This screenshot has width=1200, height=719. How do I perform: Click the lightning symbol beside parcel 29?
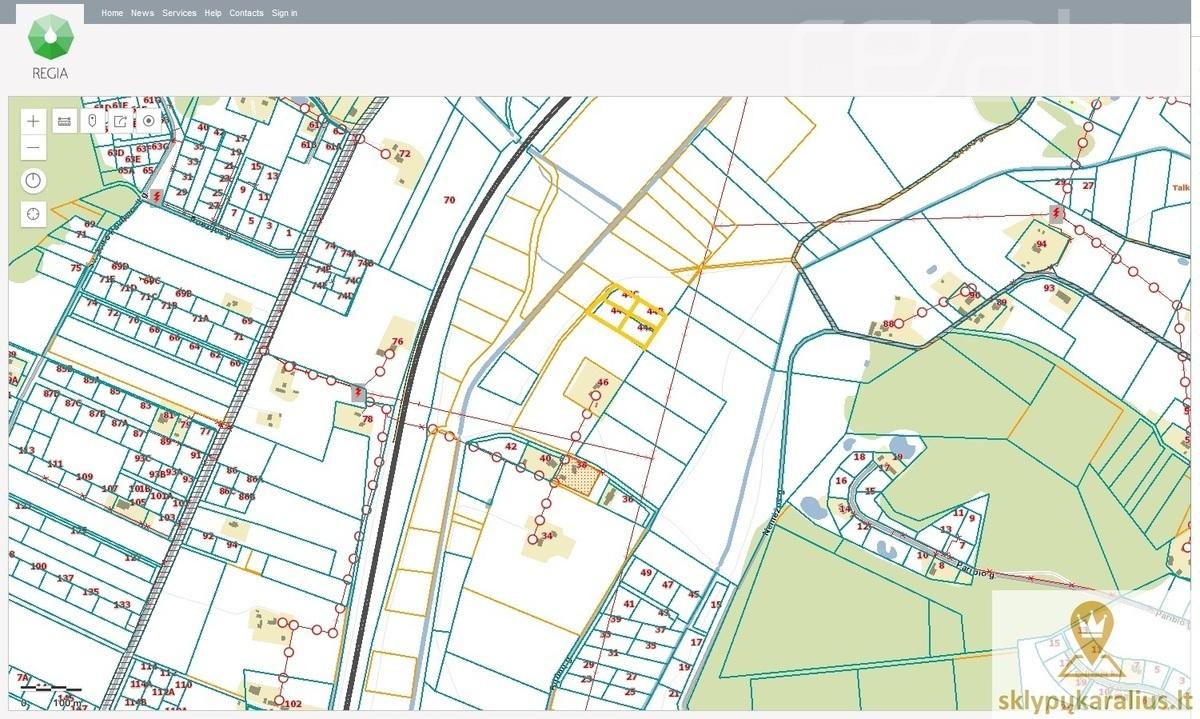157,196
